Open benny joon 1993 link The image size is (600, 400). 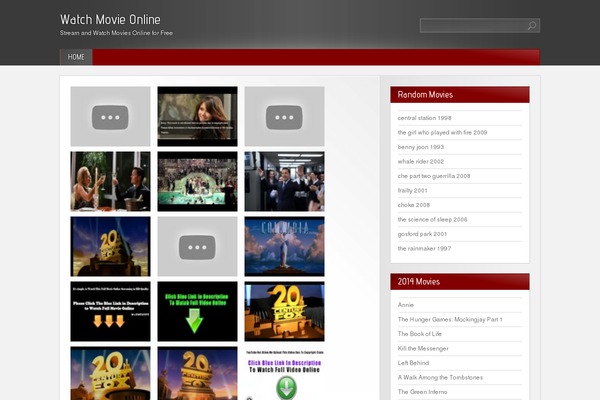click(x=421, y=147)
